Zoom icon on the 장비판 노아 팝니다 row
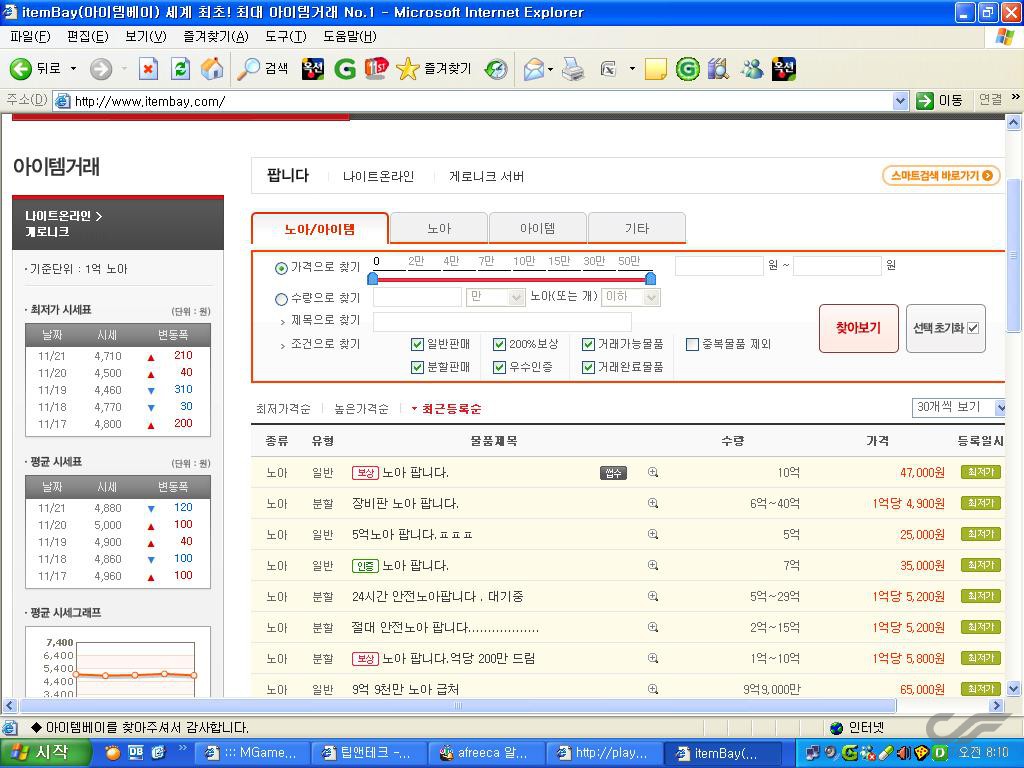 [x=652, y=503]
